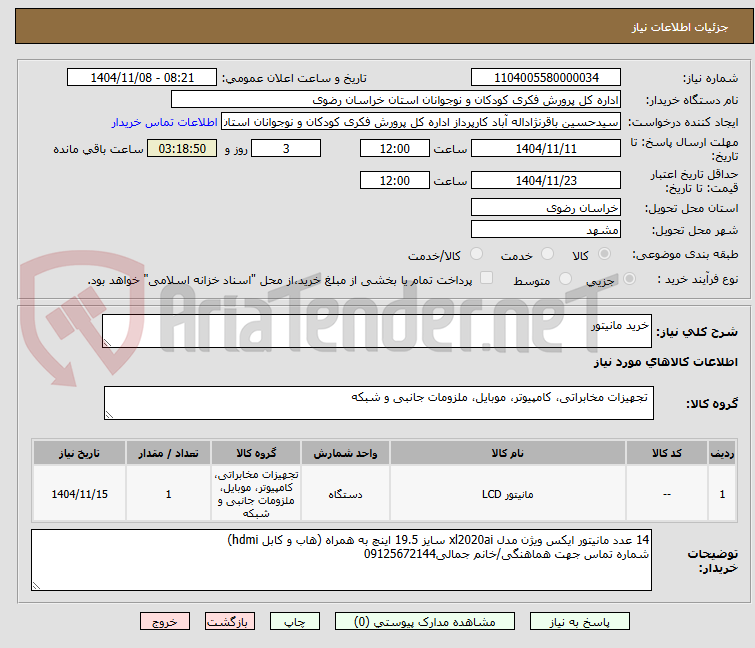The image size is (755, 648).
Task: Click the buyer organization name field
Action: point(395,100)
